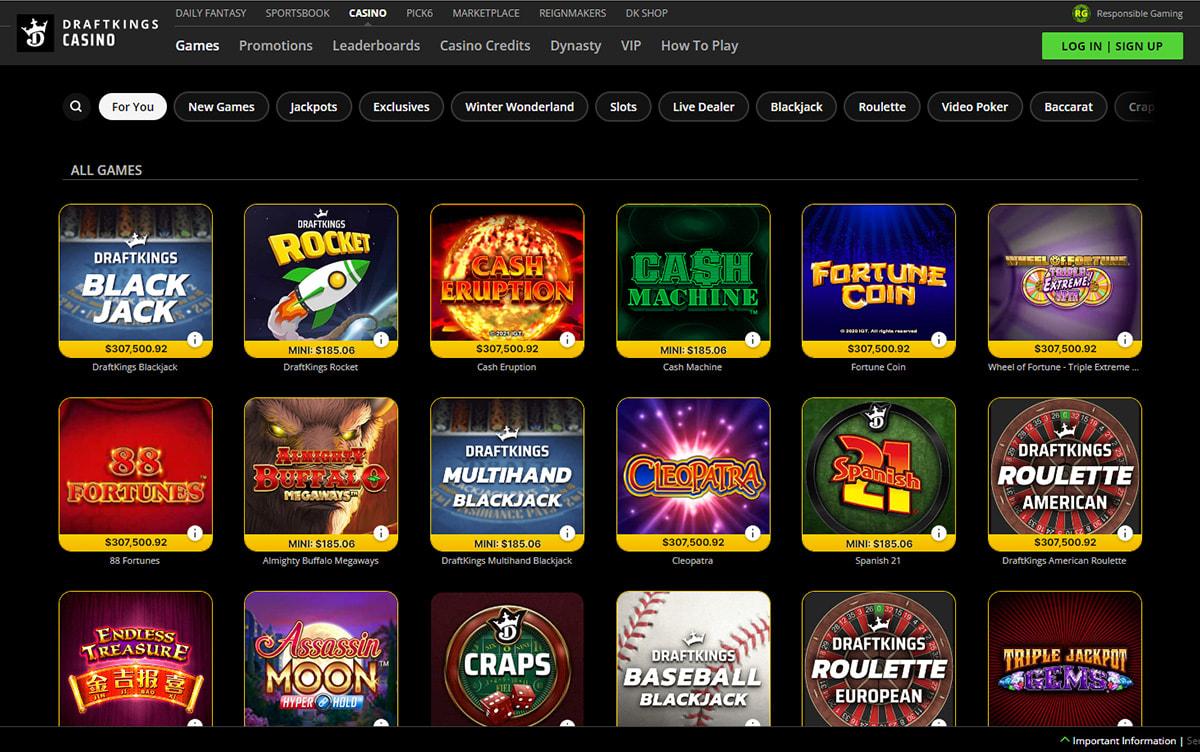Show info for Almighty Buffalo Megaways

[381, 533]
